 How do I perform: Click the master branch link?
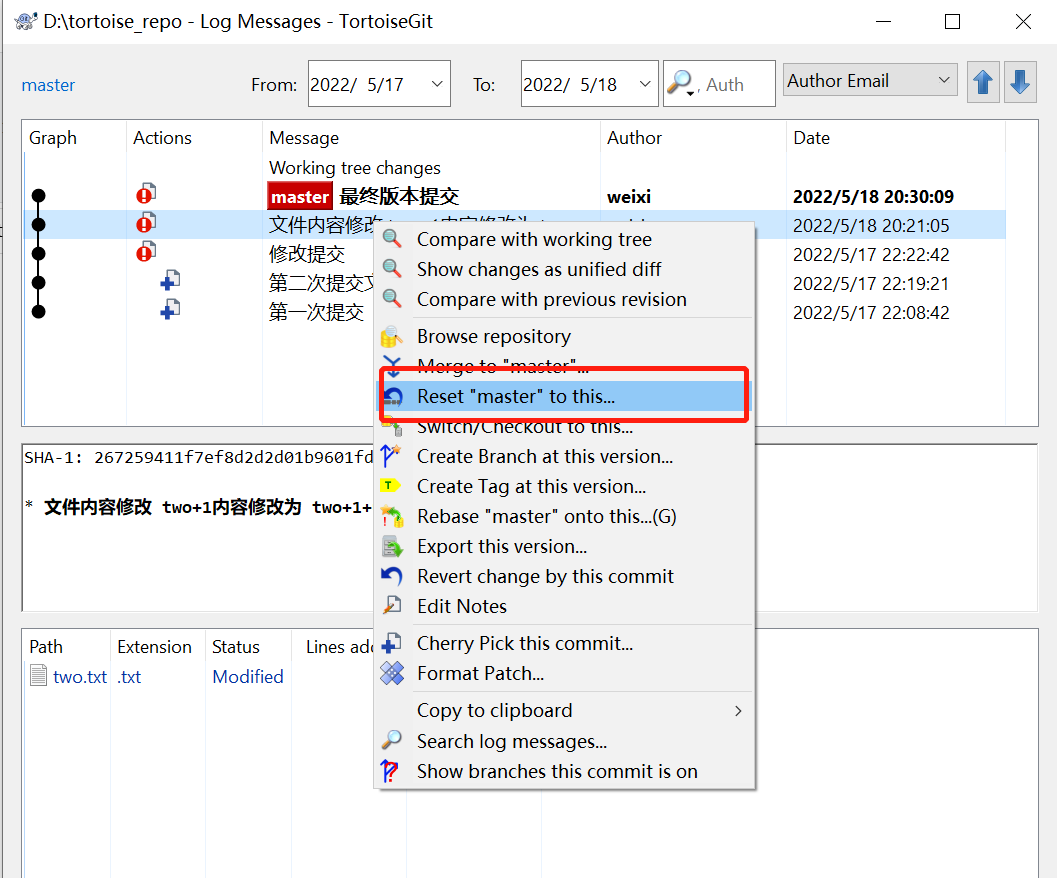48,85
